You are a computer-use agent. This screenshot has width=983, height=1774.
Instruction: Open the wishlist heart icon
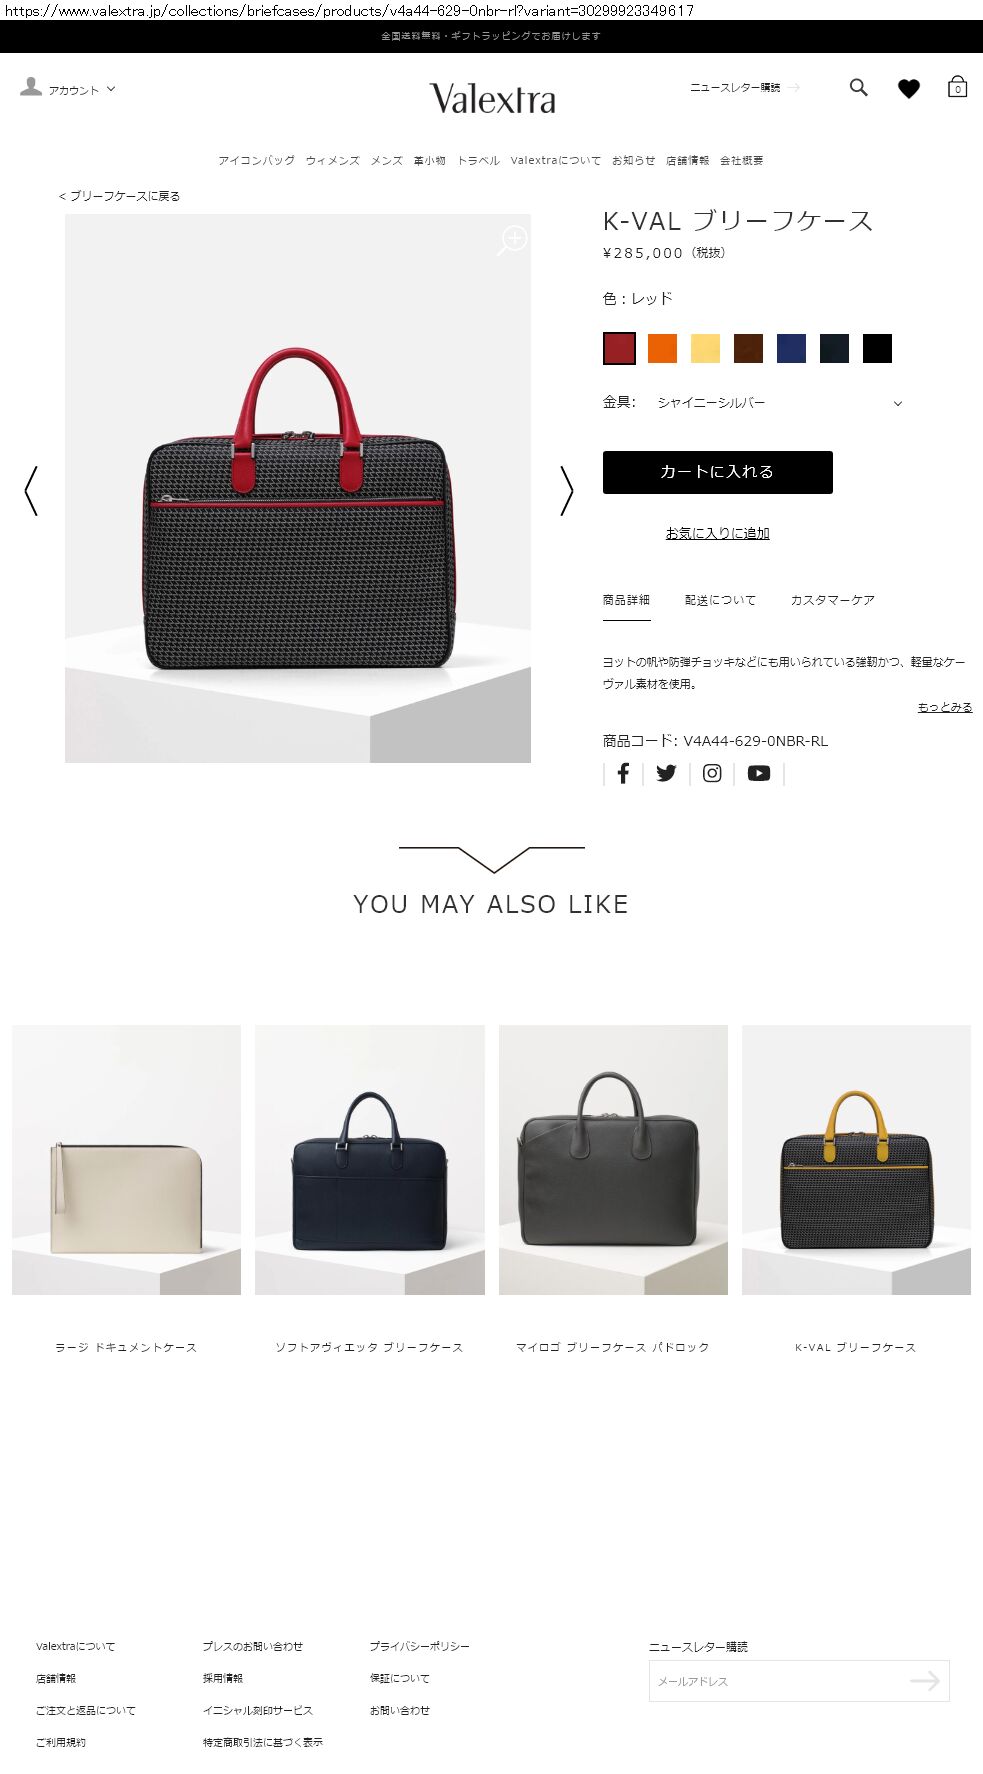coord(908,89)
